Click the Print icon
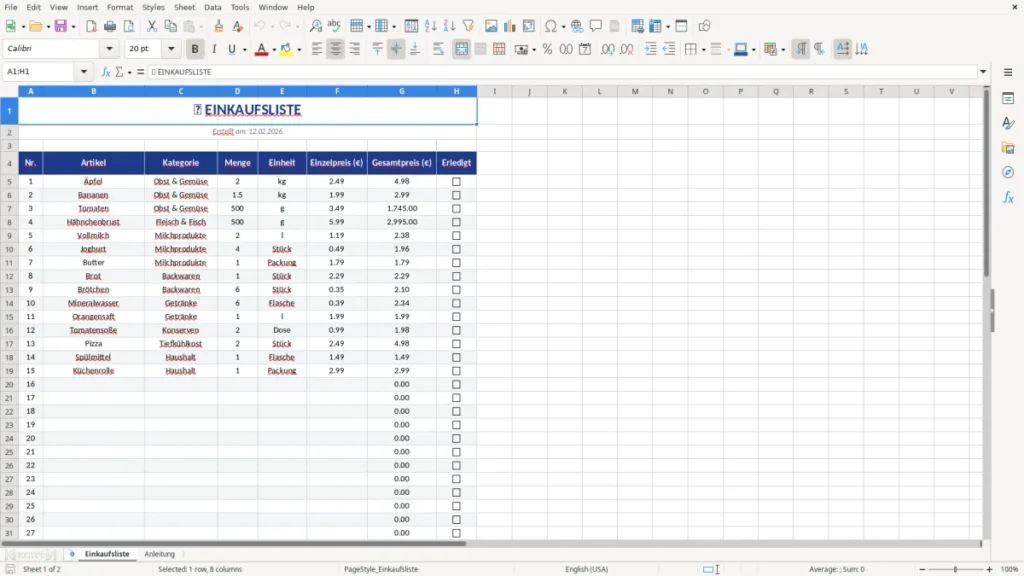Image resolution: width=1024 pixels, height=576 pixels. click(x=110, y=26)
